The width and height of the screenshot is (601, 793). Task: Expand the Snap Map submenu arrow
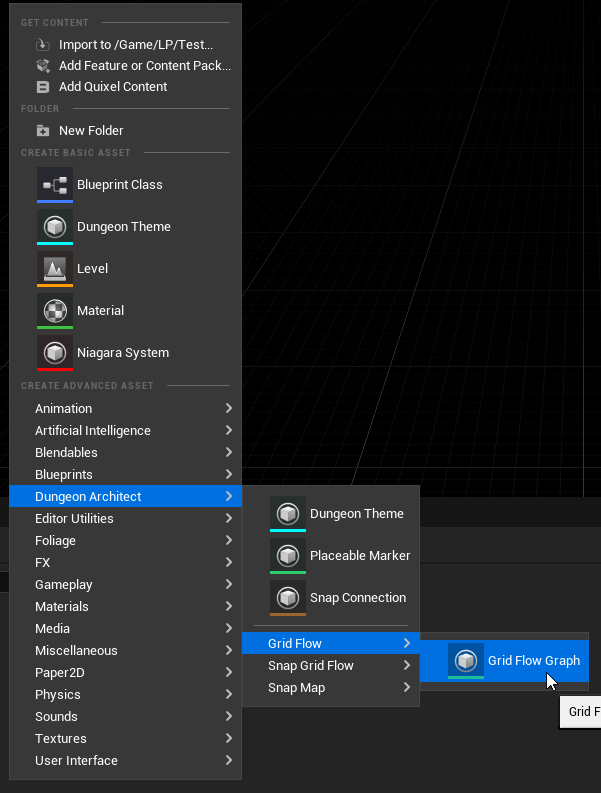(407, 687)
